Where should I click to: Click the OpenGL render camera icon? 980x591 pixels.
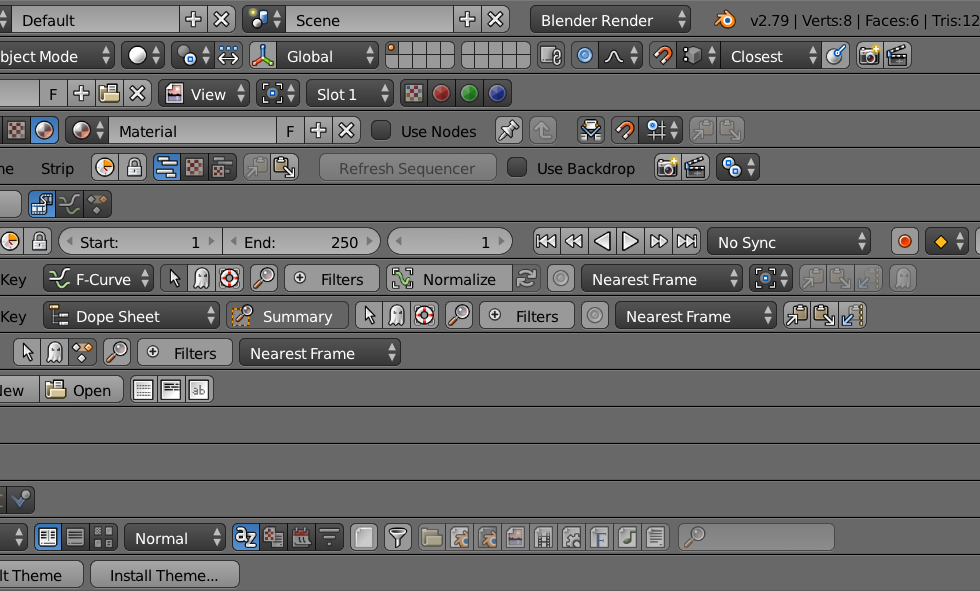pyautogui.click(x=869, y=56)
